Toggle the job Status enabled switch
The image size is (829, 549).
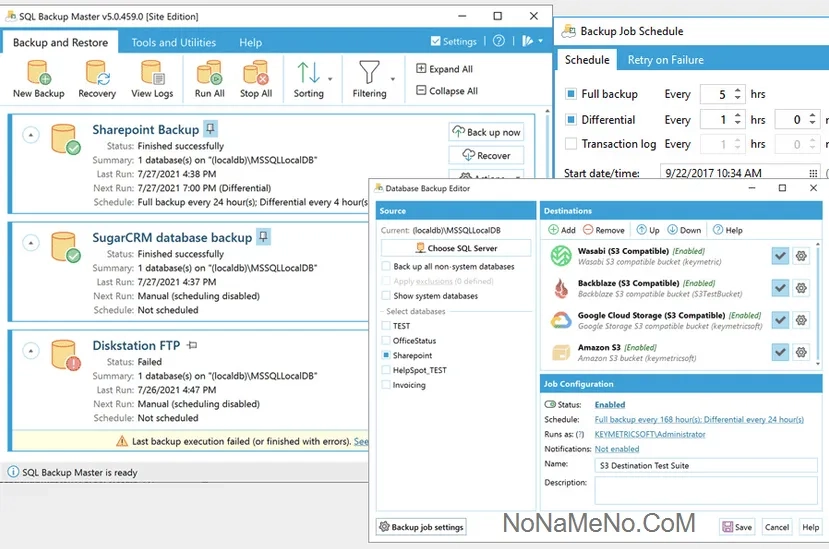click(x=550, y=405)
